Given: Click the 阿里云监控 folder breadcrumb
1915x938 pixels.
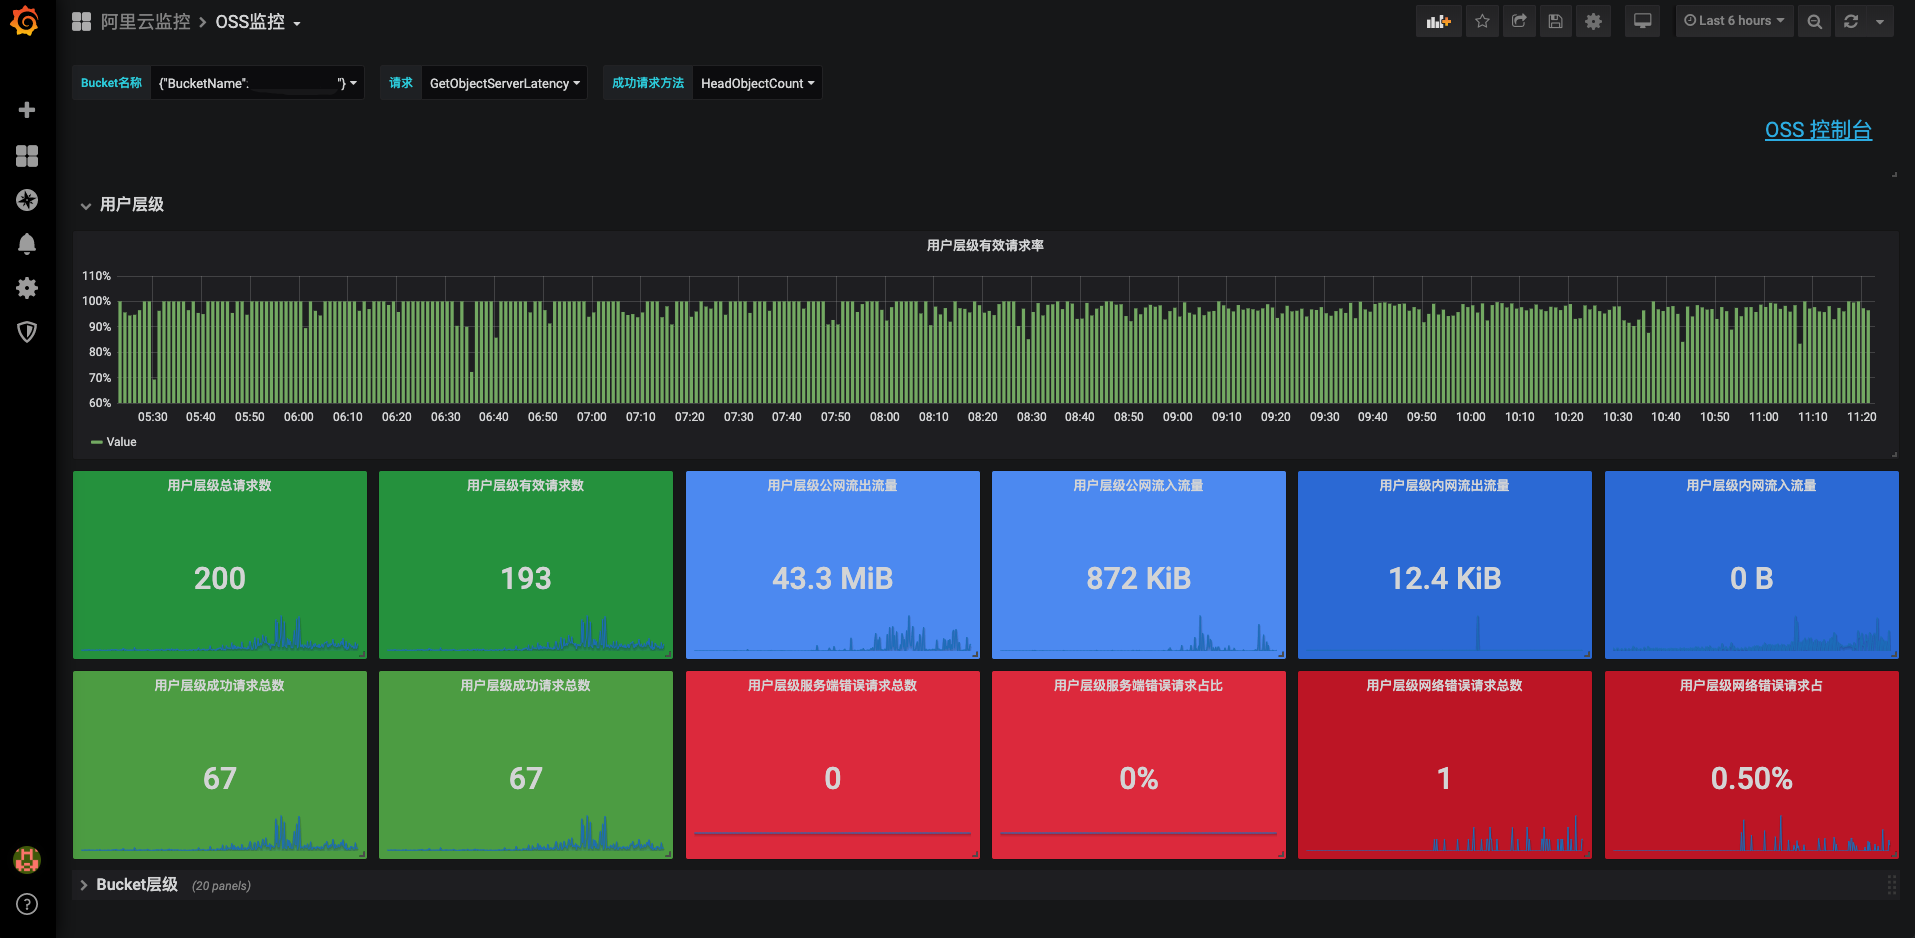Looking at the screenshot, I should 145,22.
